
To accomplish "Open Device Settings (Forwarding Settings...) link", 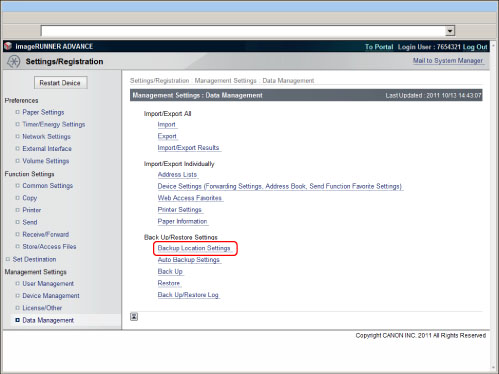I will pyautogui.click(x=280, y=186).
